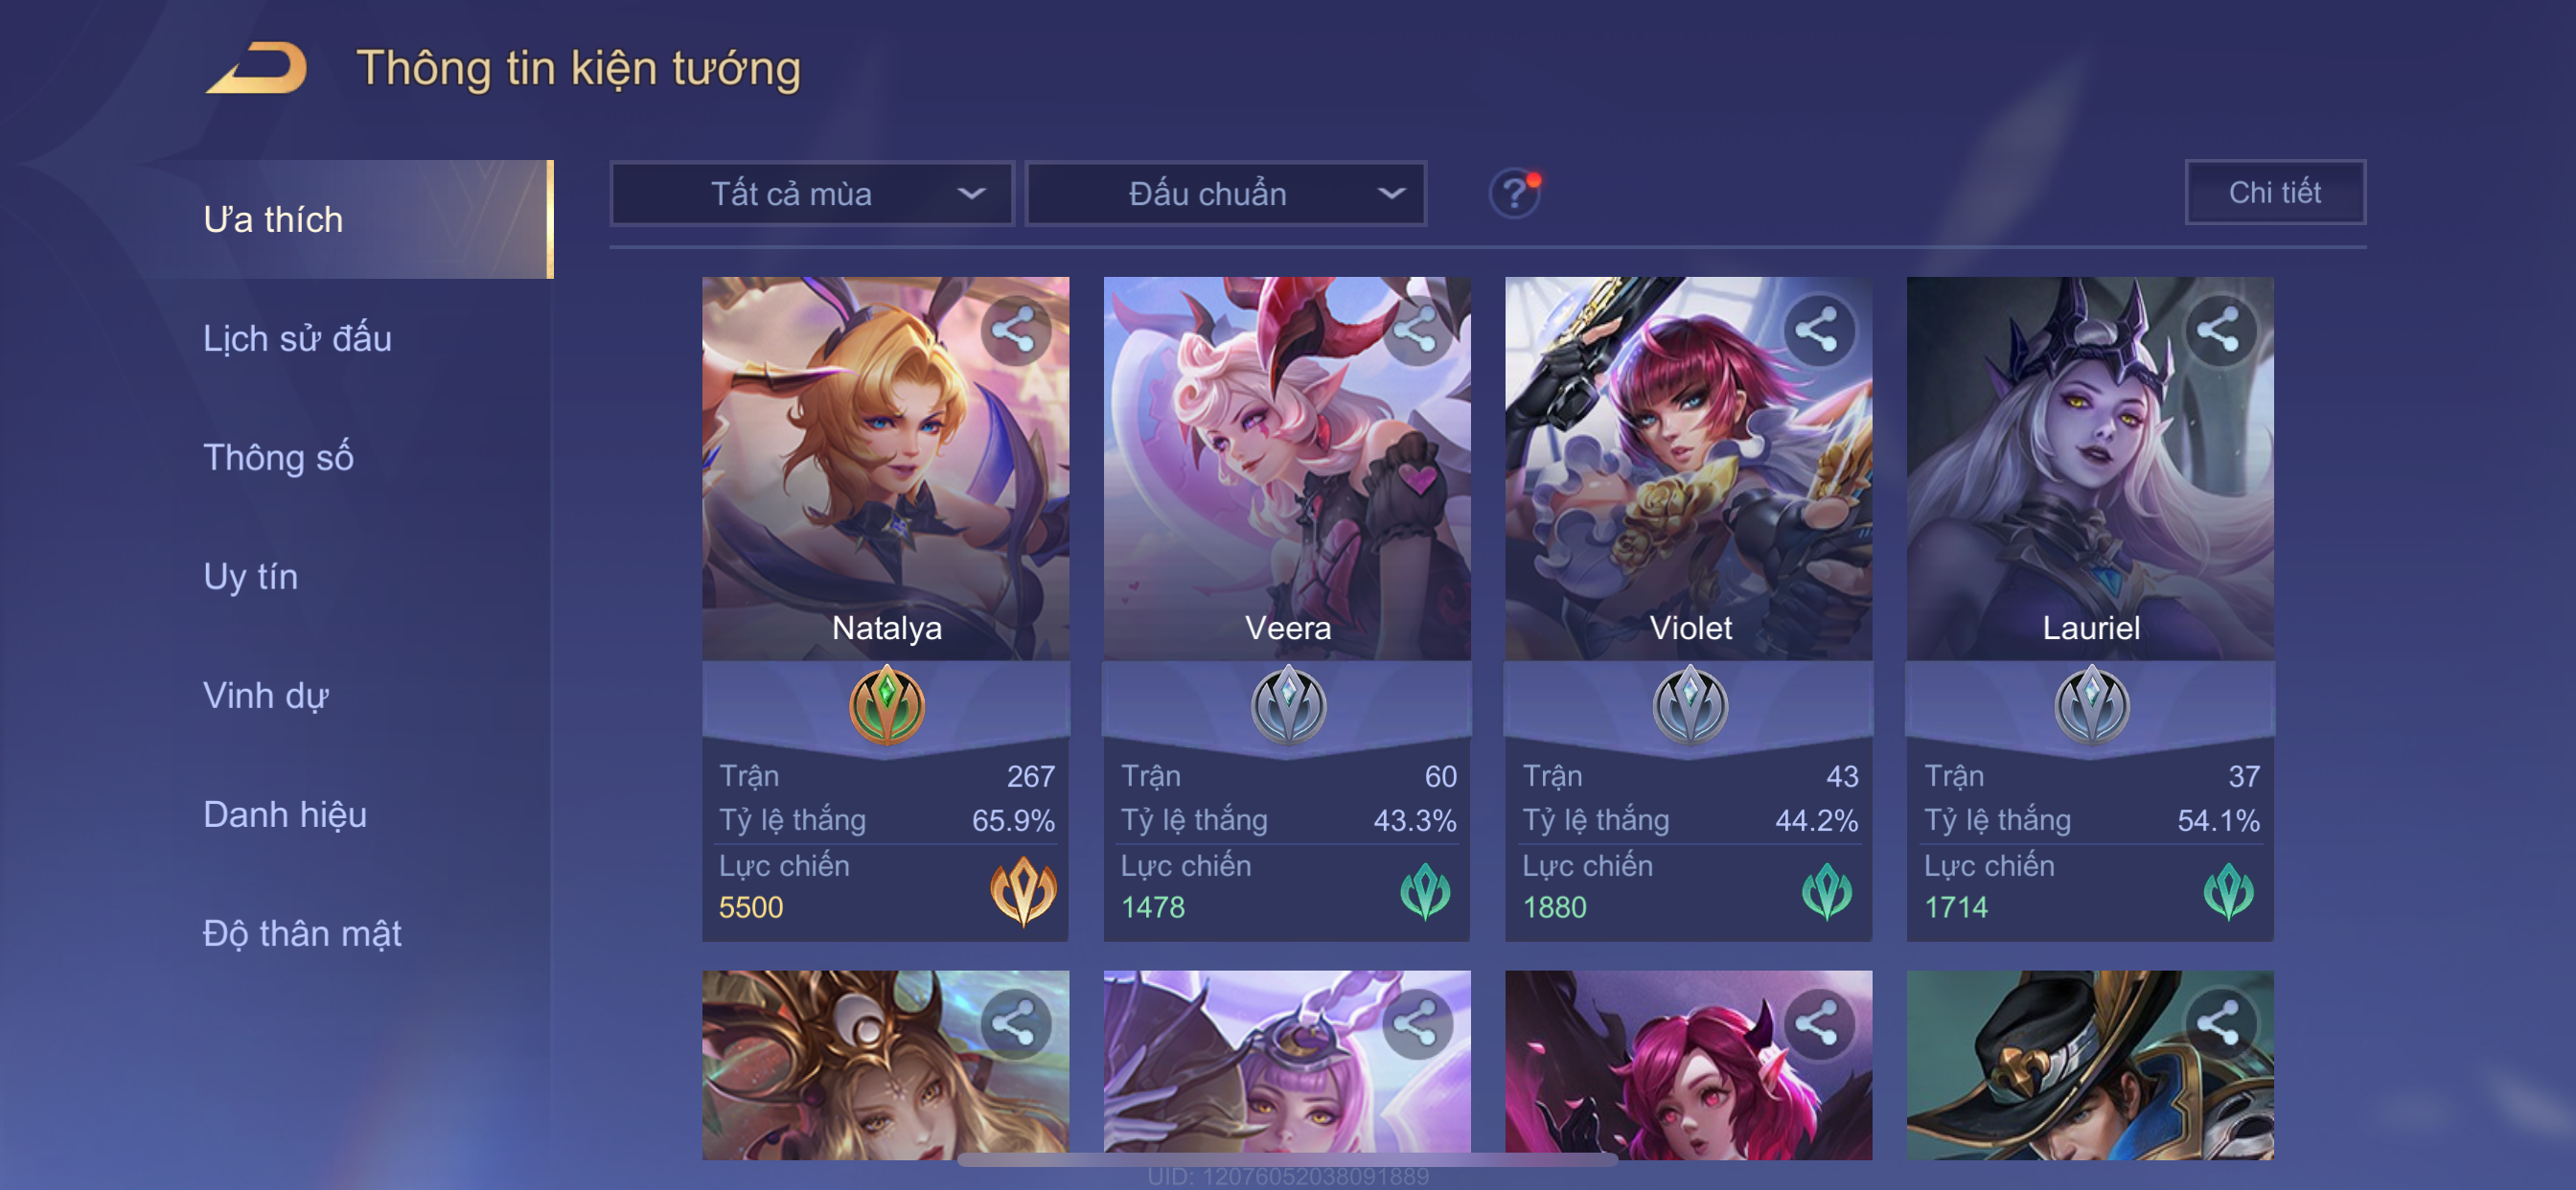Click Lauriel's silver mastery badge
The width and height of the screenshot is (2576, 1190).
click(2091, 705)
